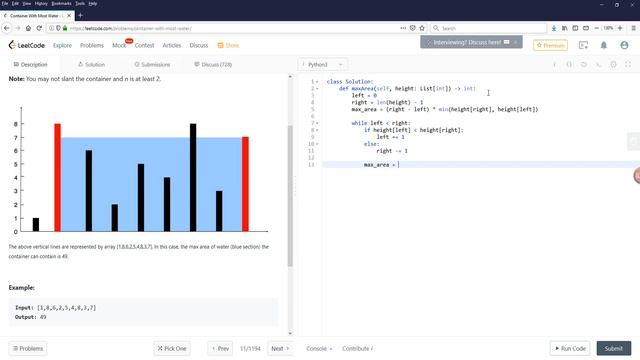Go to the next problem with Next
This screenshot has height=360, width=640.
click(280, 349)
